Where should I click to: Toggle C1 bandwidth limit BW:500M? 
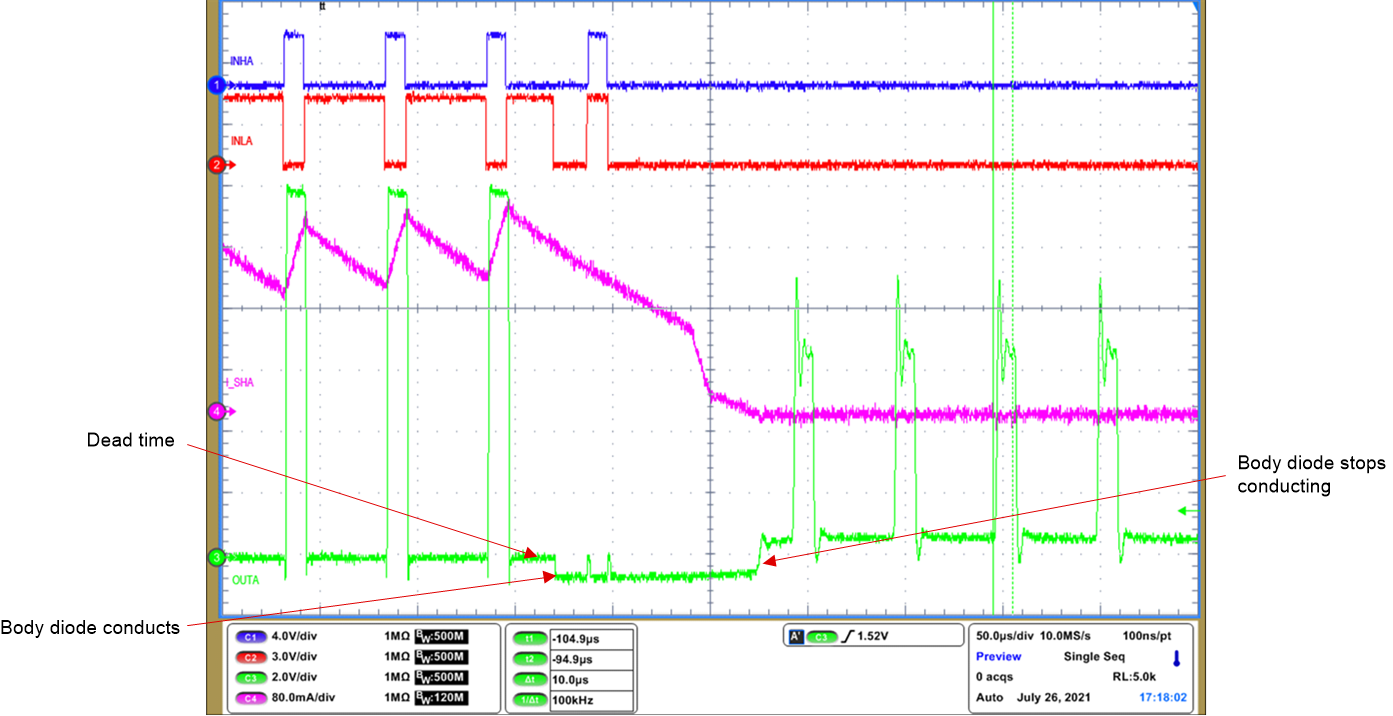444,635
